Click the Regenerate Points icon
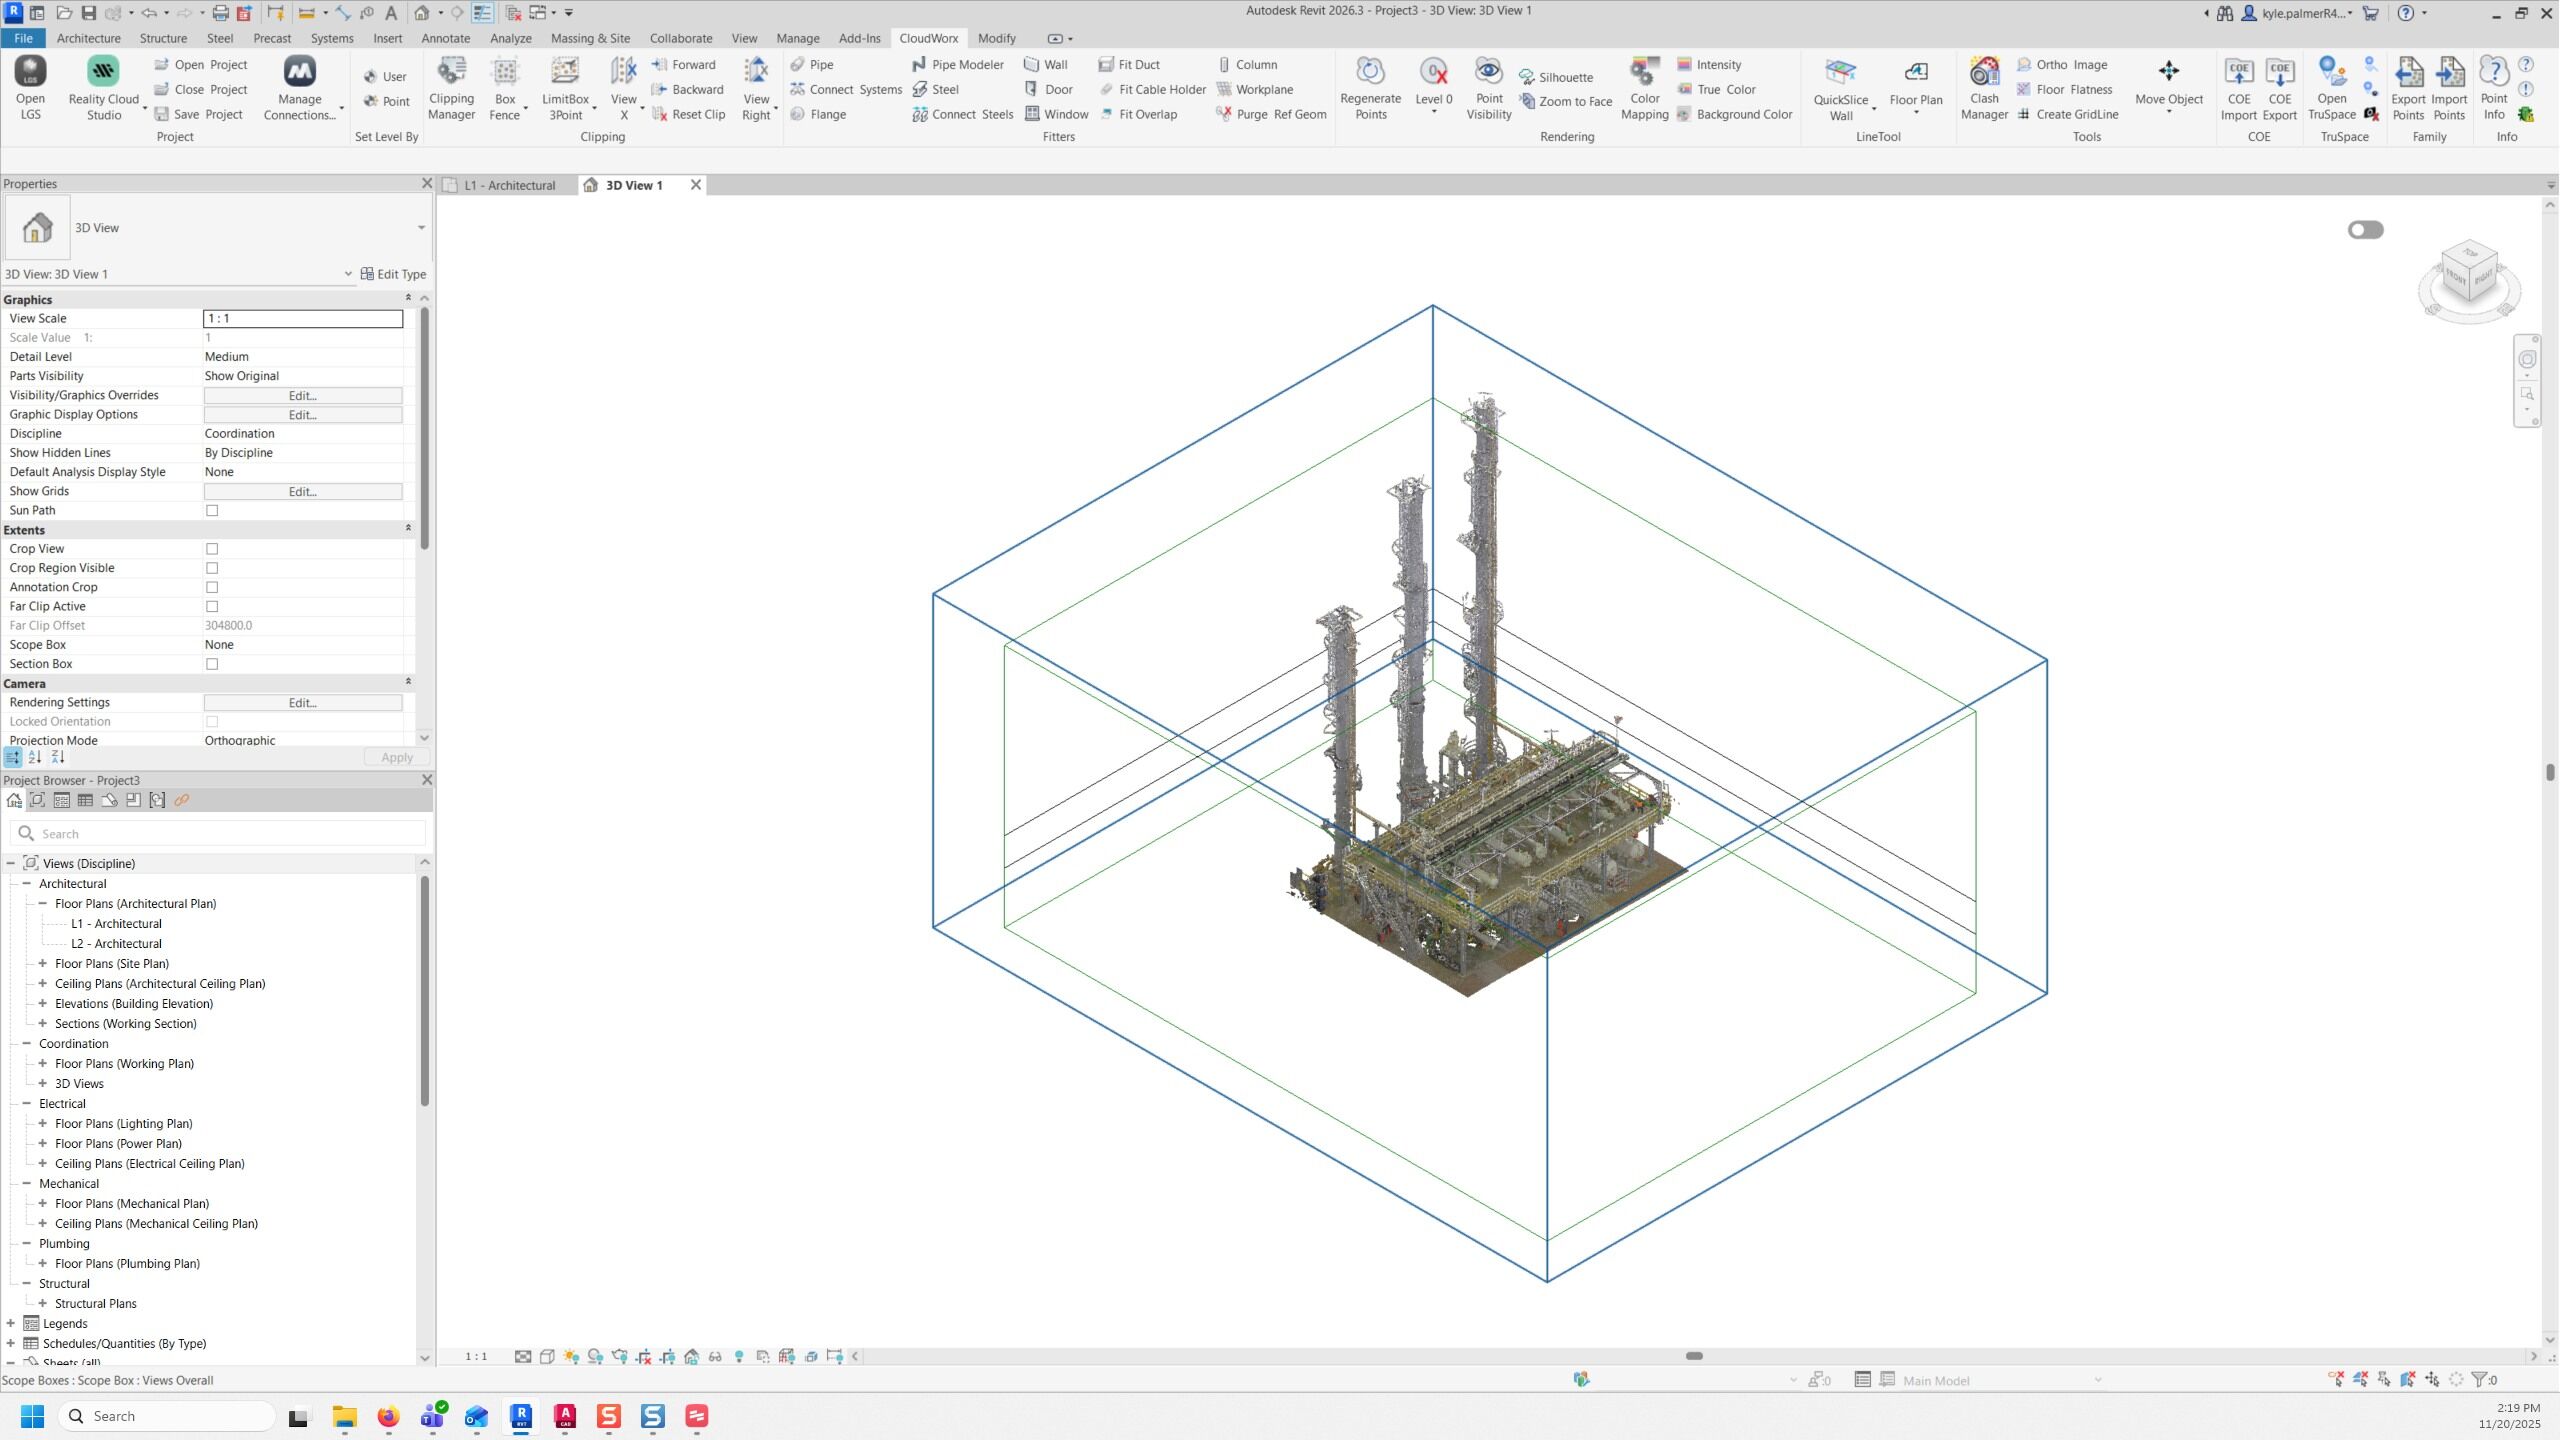 point(1370,72)
